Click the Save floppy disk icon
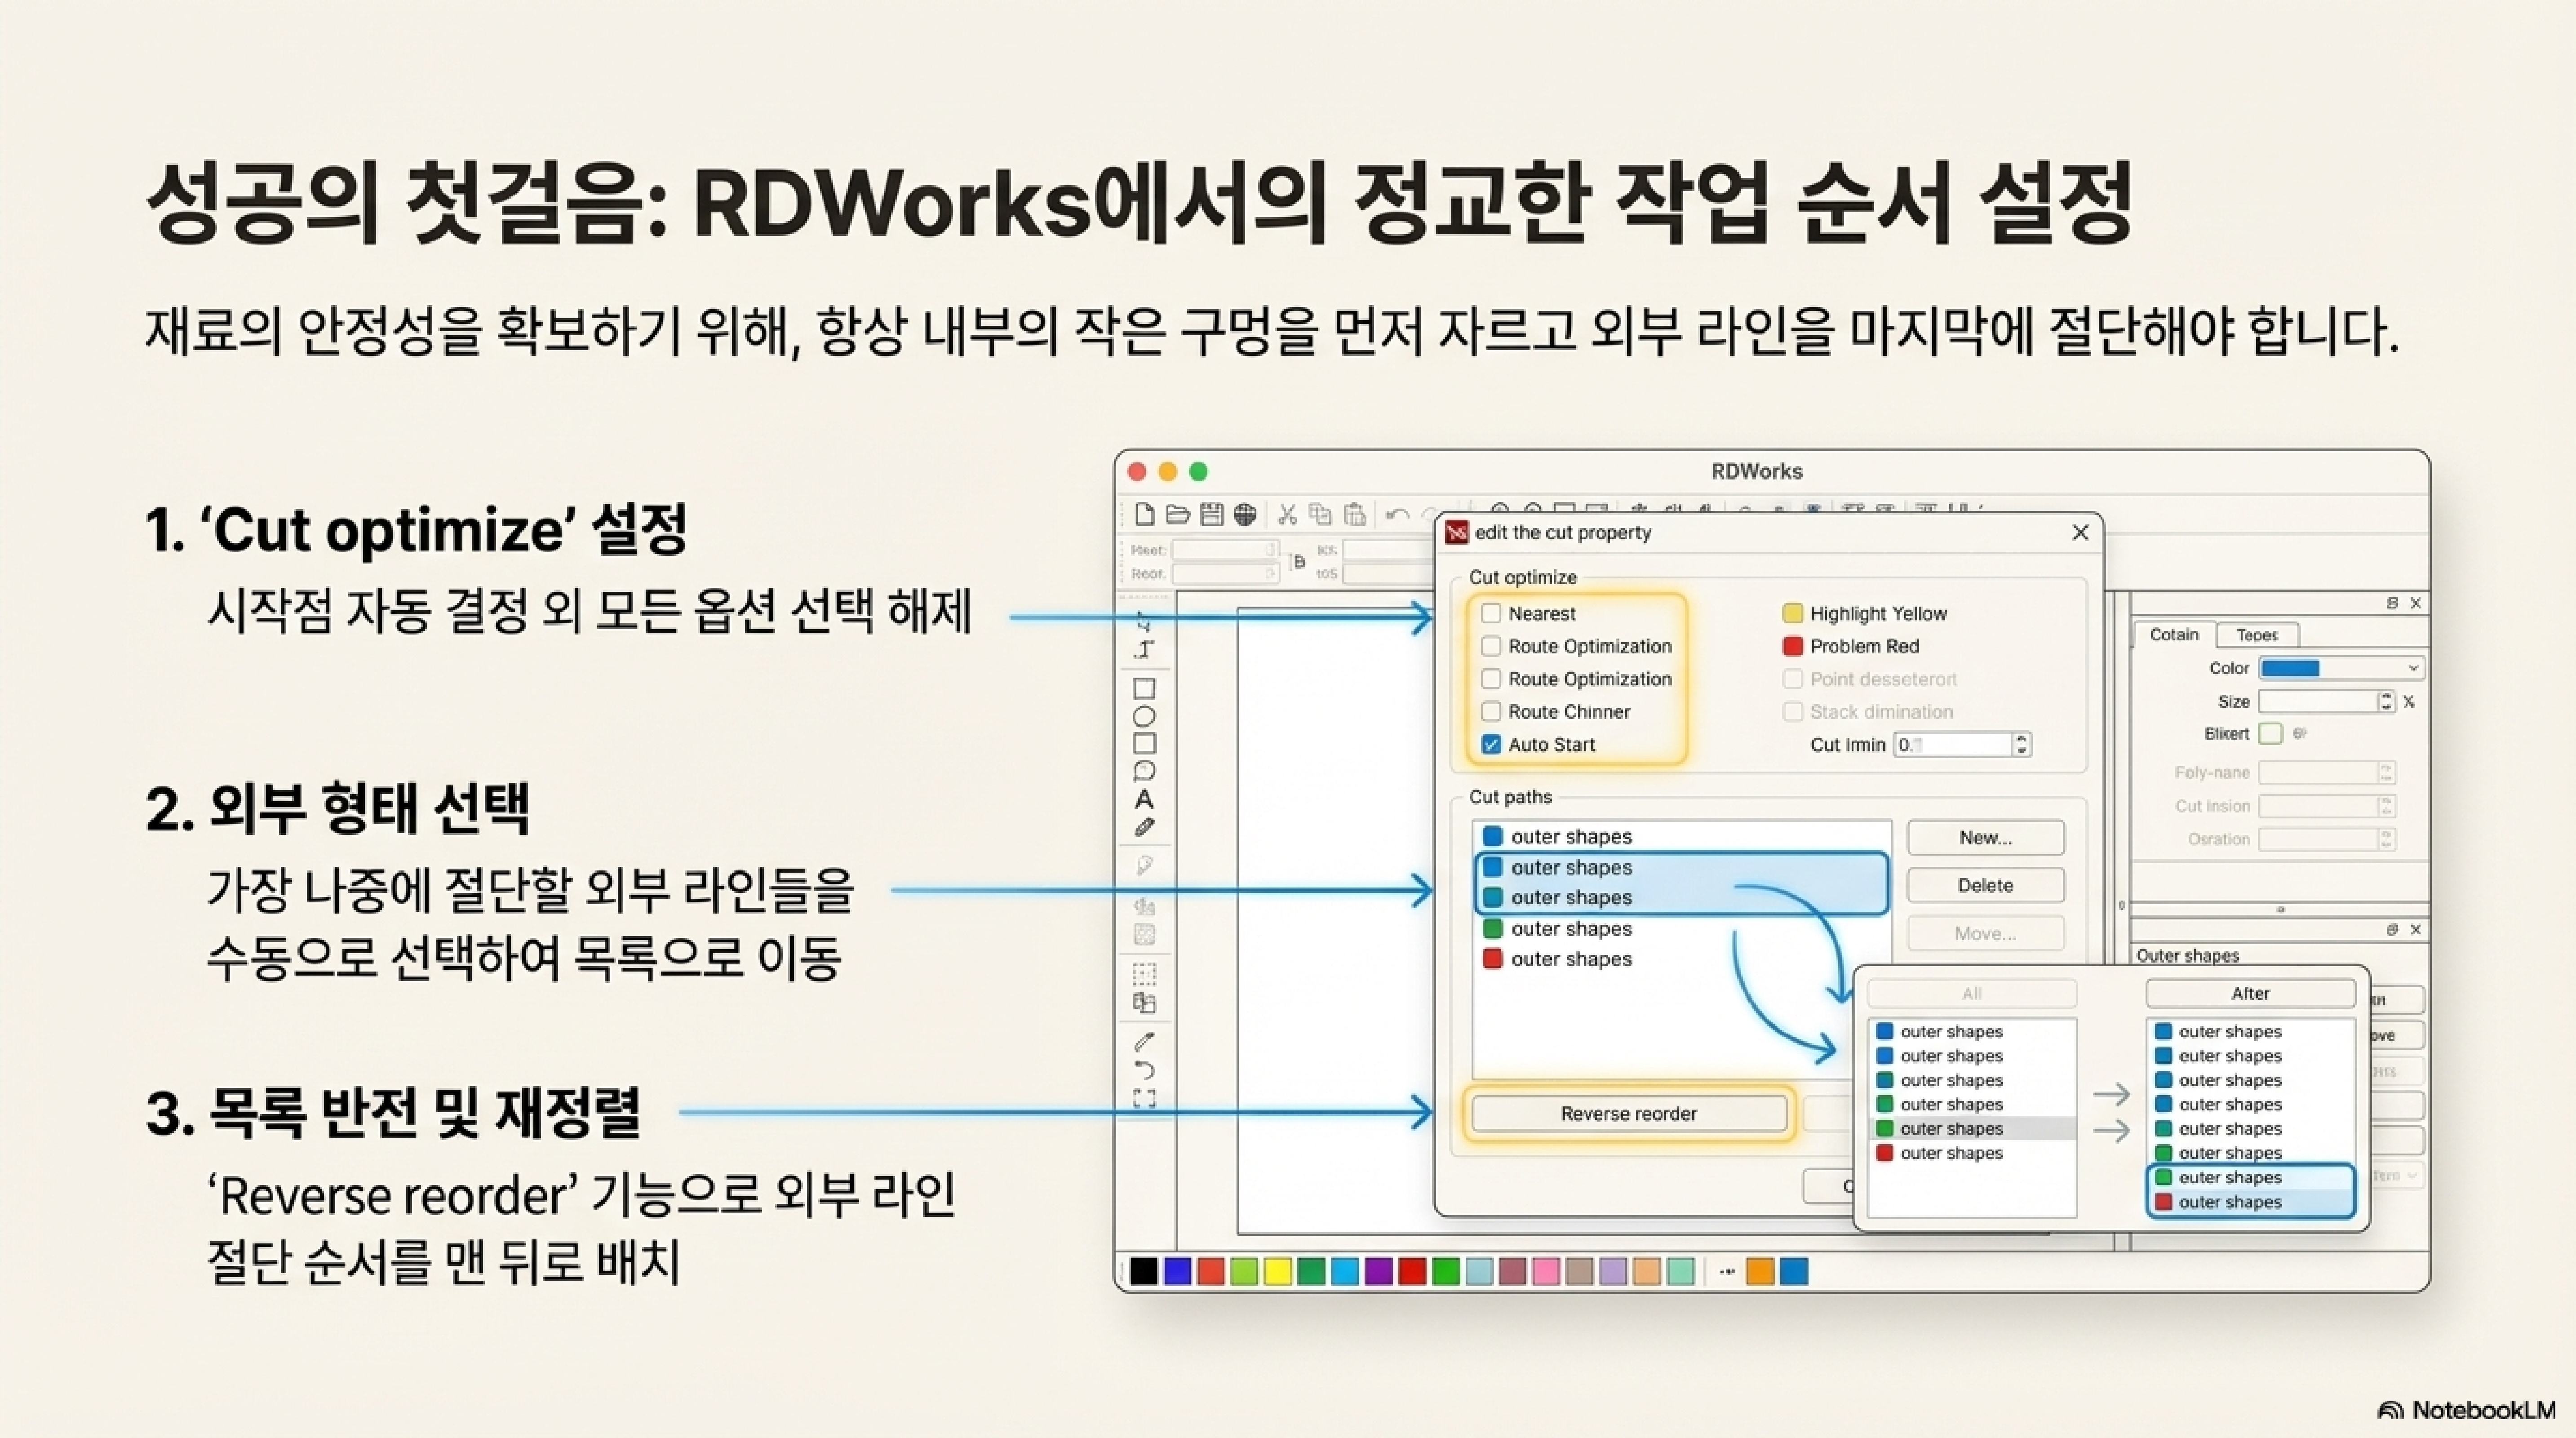Screen dimensions: 2576x1438 1211,514
